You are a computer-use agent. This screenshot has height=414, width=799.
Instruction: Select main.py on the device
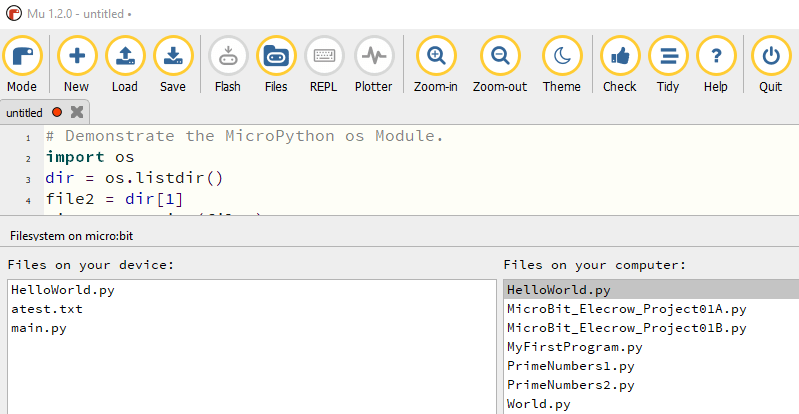[252, 328]
